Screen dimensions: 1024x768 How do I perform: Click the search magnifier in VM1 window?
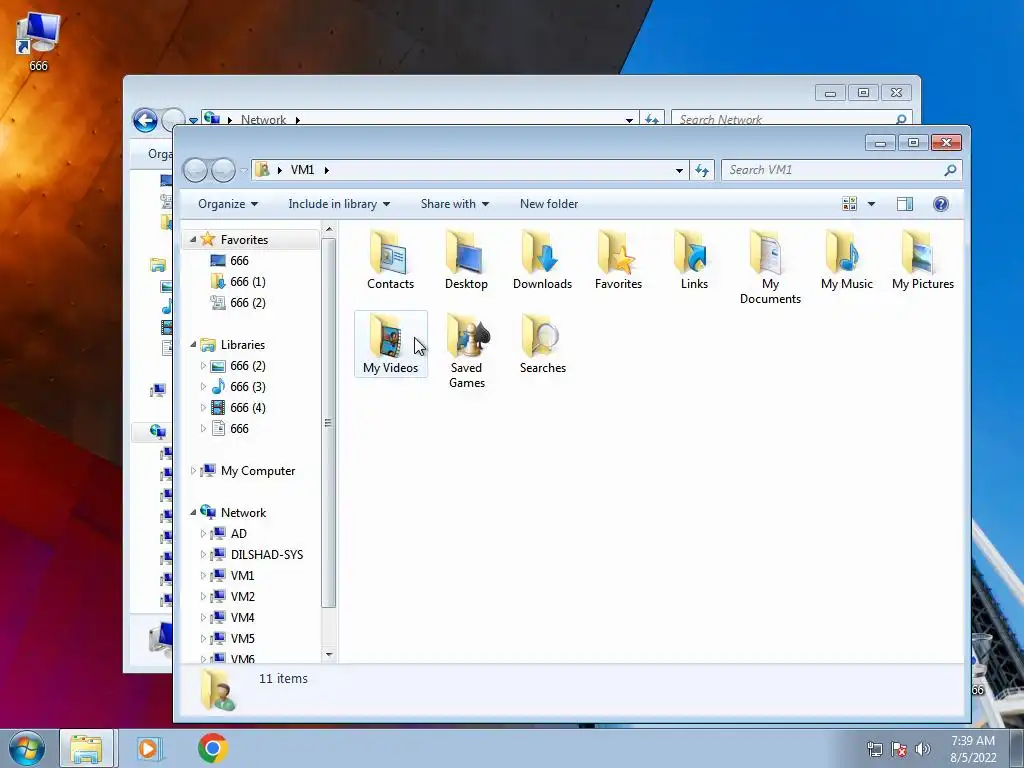coord(950,170)
